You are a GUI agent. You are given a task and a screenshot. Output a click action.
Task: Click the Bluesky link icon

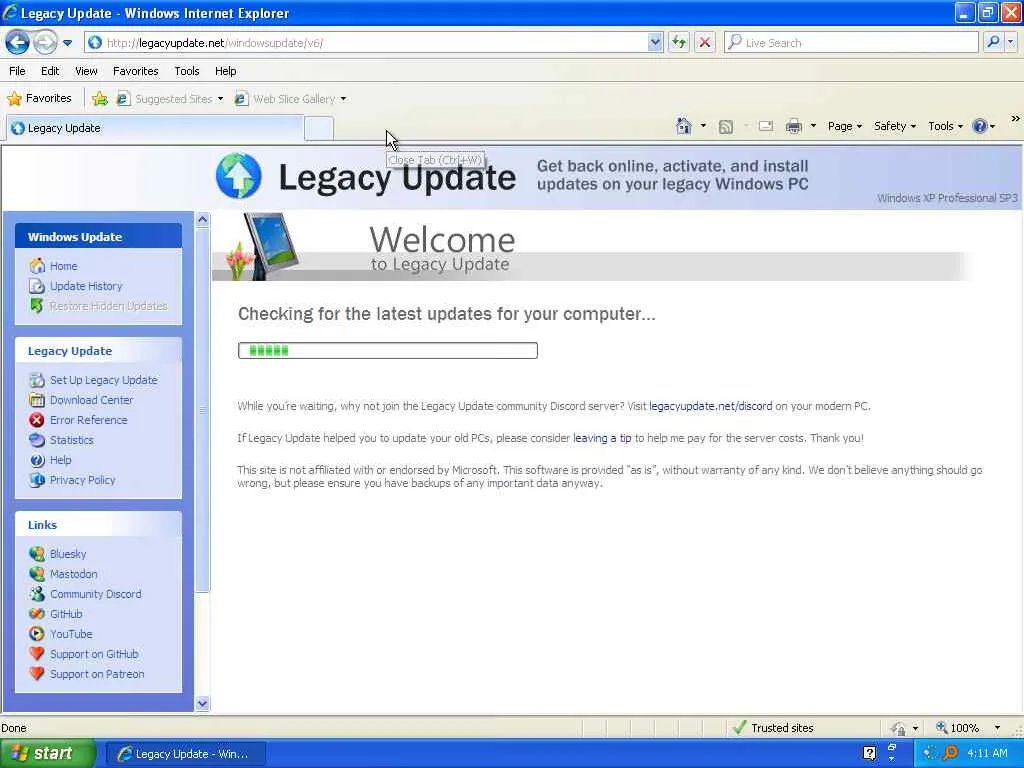[x=37, y=554]
